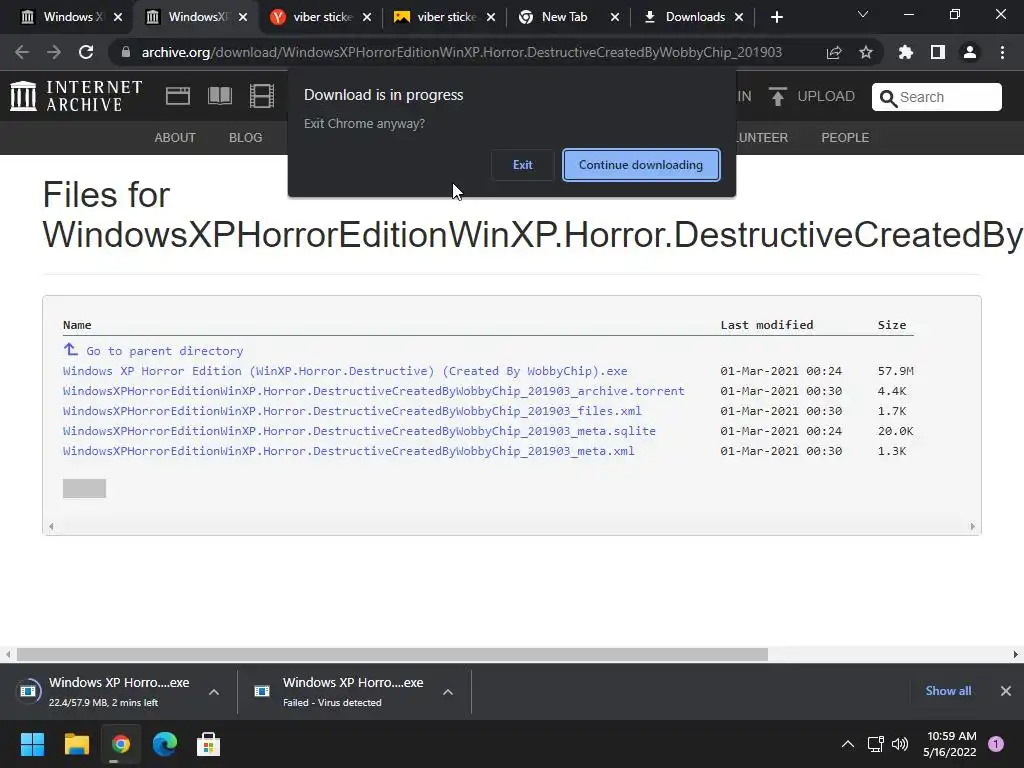Open the Extensions puzzle icon
This screenshot has height=768, width=1024.
[x=906, y=52]
